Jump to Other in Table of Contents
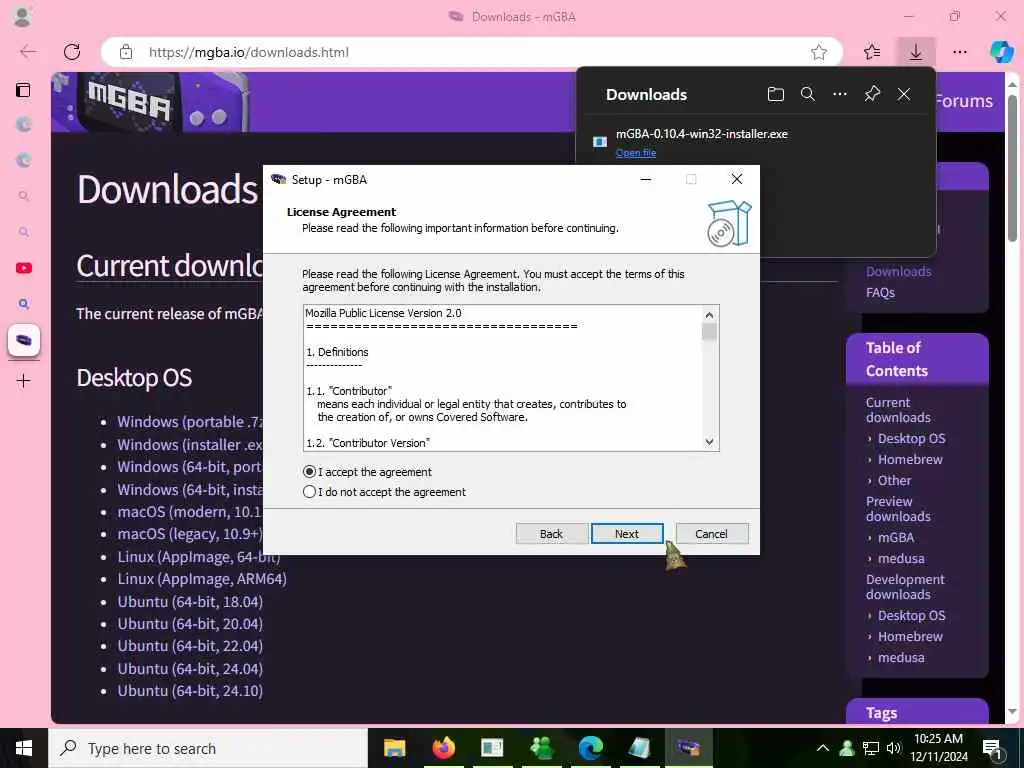The width and height of the screenshot is (1024, 768). (894, 480)
